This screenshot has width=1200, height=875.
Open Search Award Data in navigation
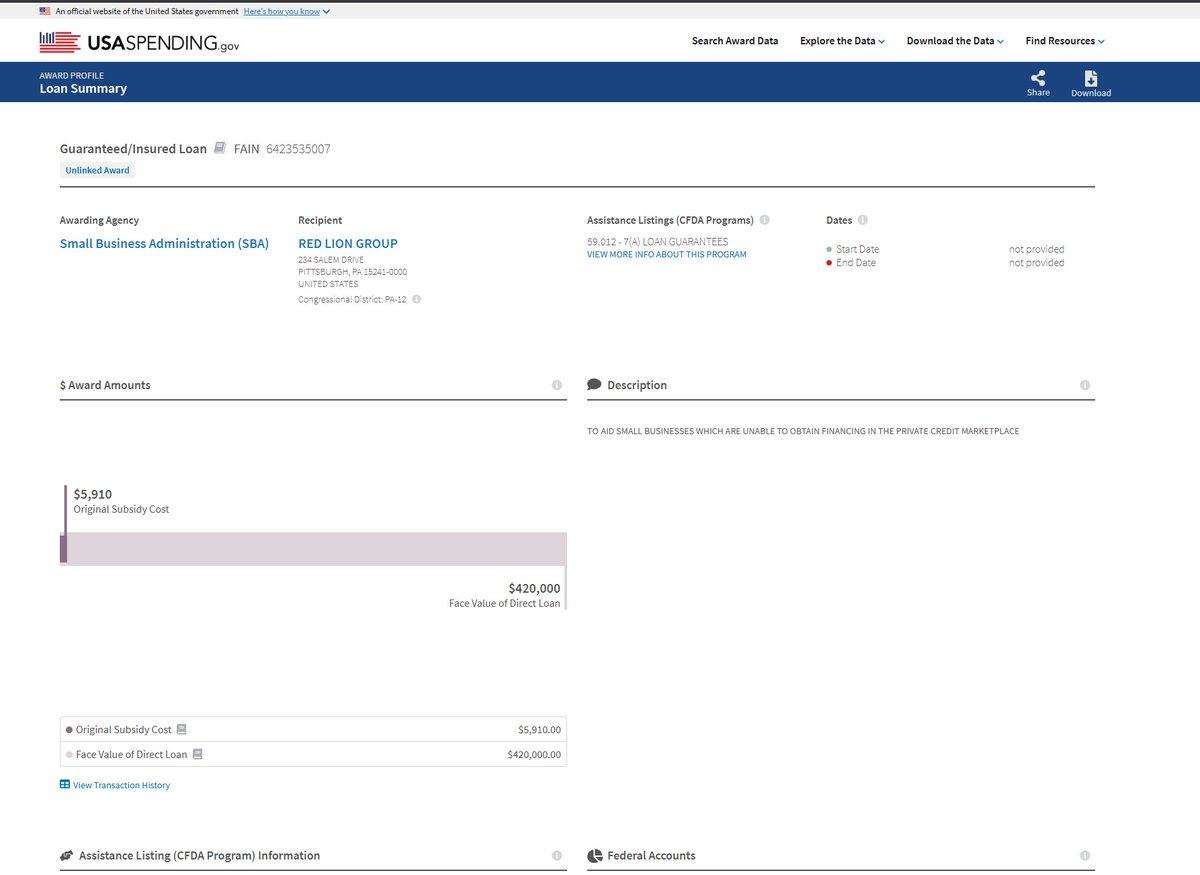[x=735, y=41]
